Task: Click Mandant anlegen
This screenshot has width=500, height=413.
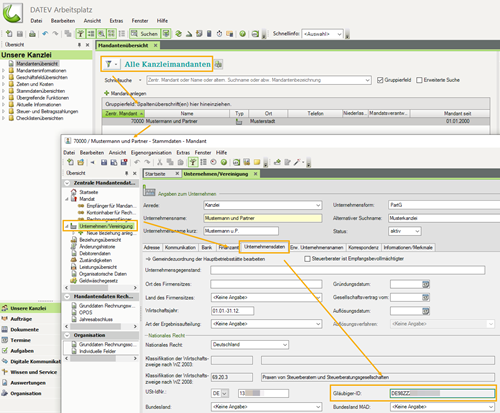Action: tap(125, 93)
